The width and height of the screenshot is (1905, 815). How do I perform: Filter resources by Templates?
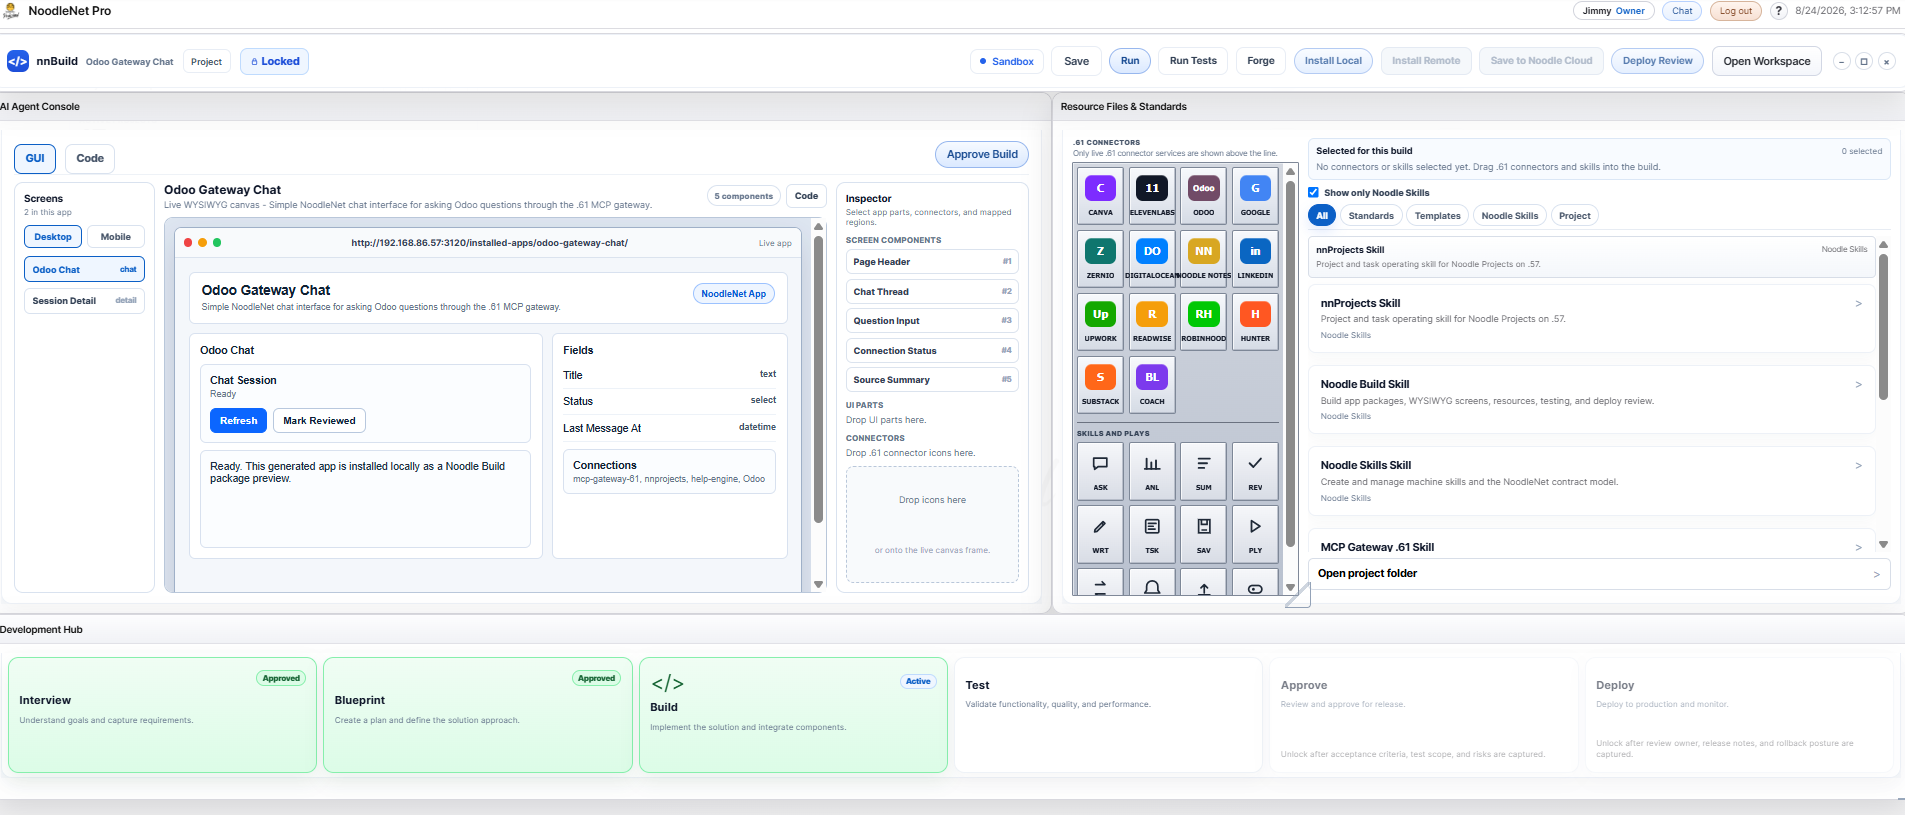[x=1438, y=216]
